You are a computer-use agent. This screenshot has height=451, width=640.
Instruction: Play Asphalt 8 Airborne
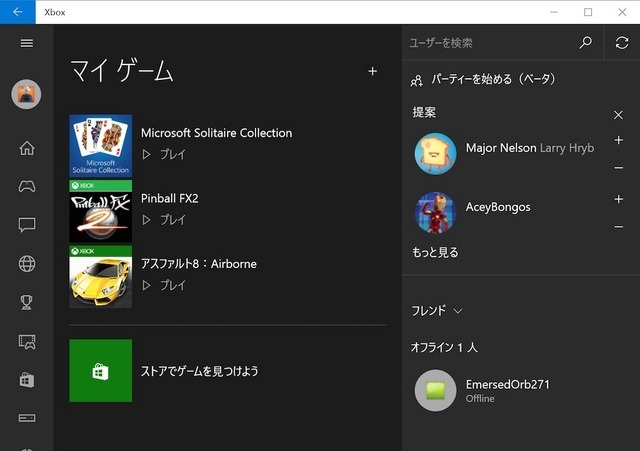[164, 285]
